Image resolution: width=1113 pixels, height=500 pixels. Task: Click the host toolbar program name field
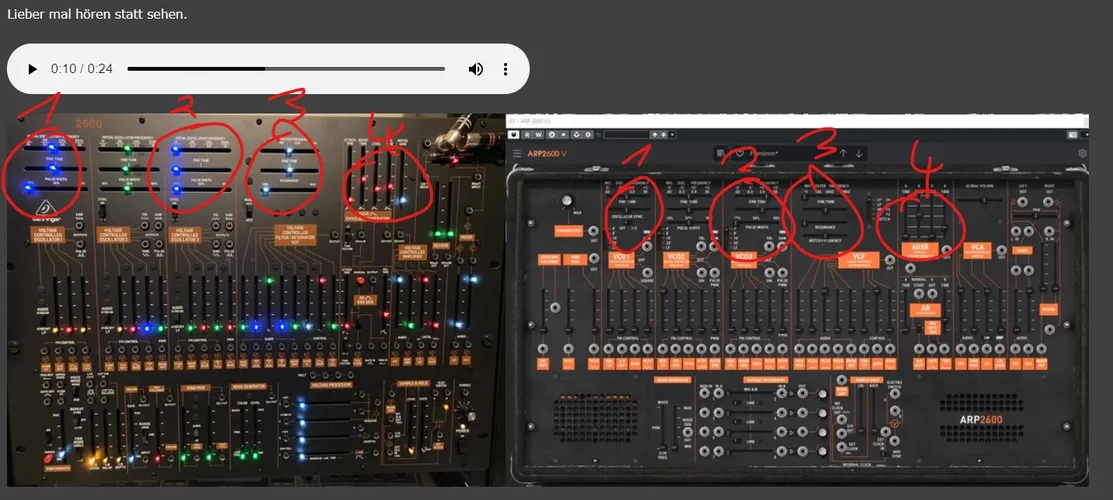(x=627, y=135)
